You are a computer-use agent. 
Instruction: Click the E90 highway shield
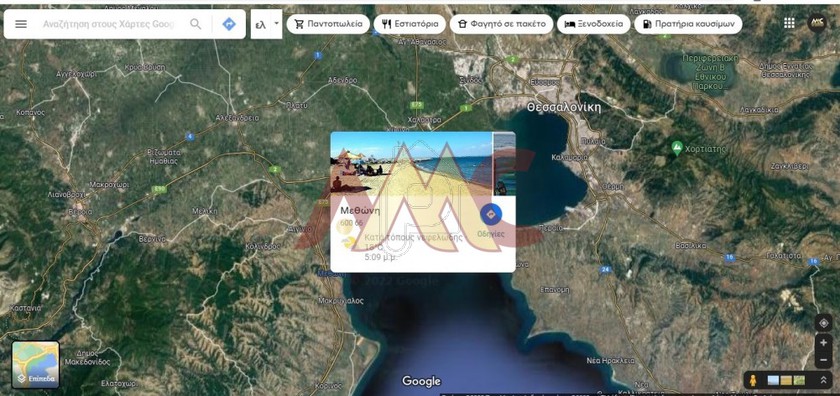[159, 189]
